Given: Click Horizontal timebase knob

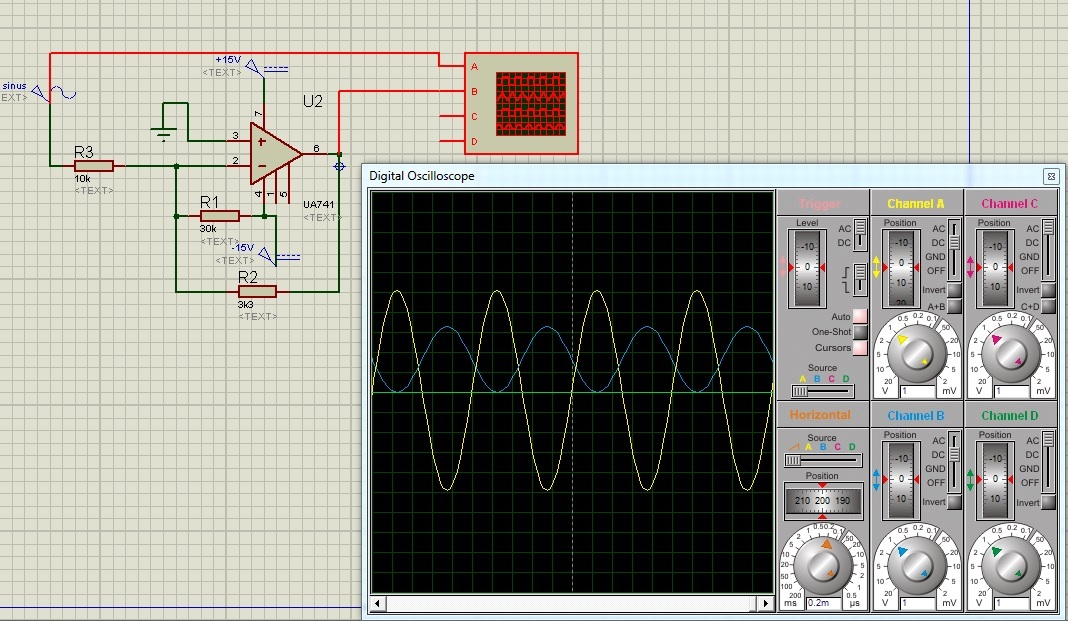Looking at the screenshot, I should click(x=823, y=564).
